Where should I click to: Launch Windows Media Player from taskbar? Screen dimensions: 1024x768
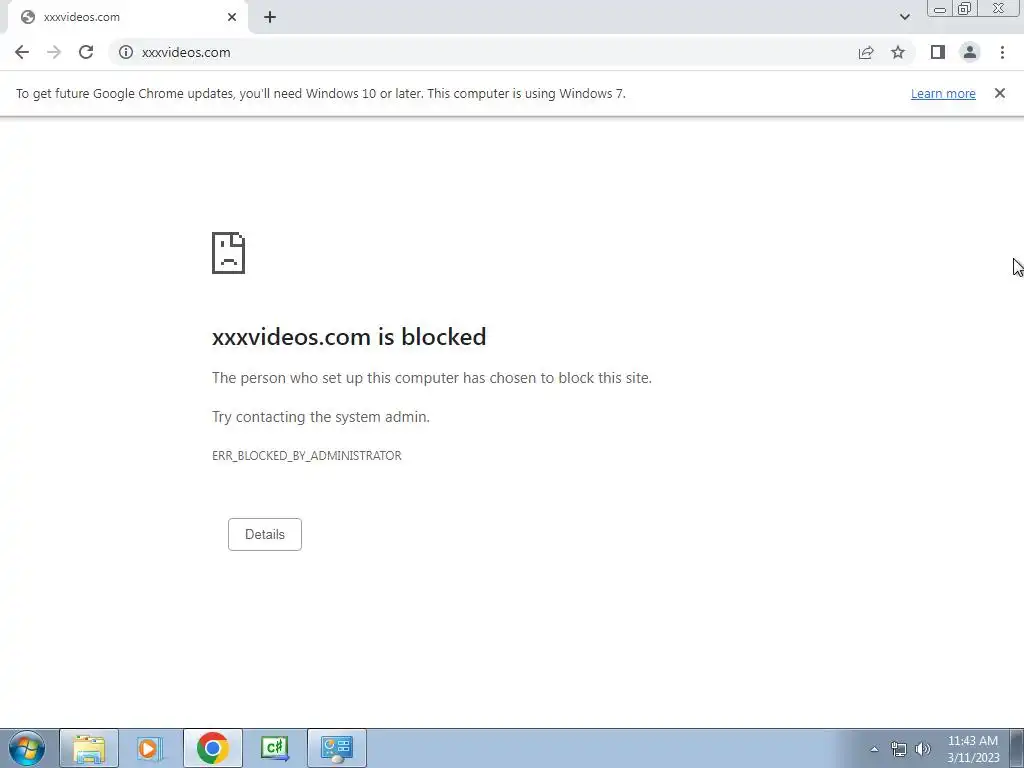[150, 748]
